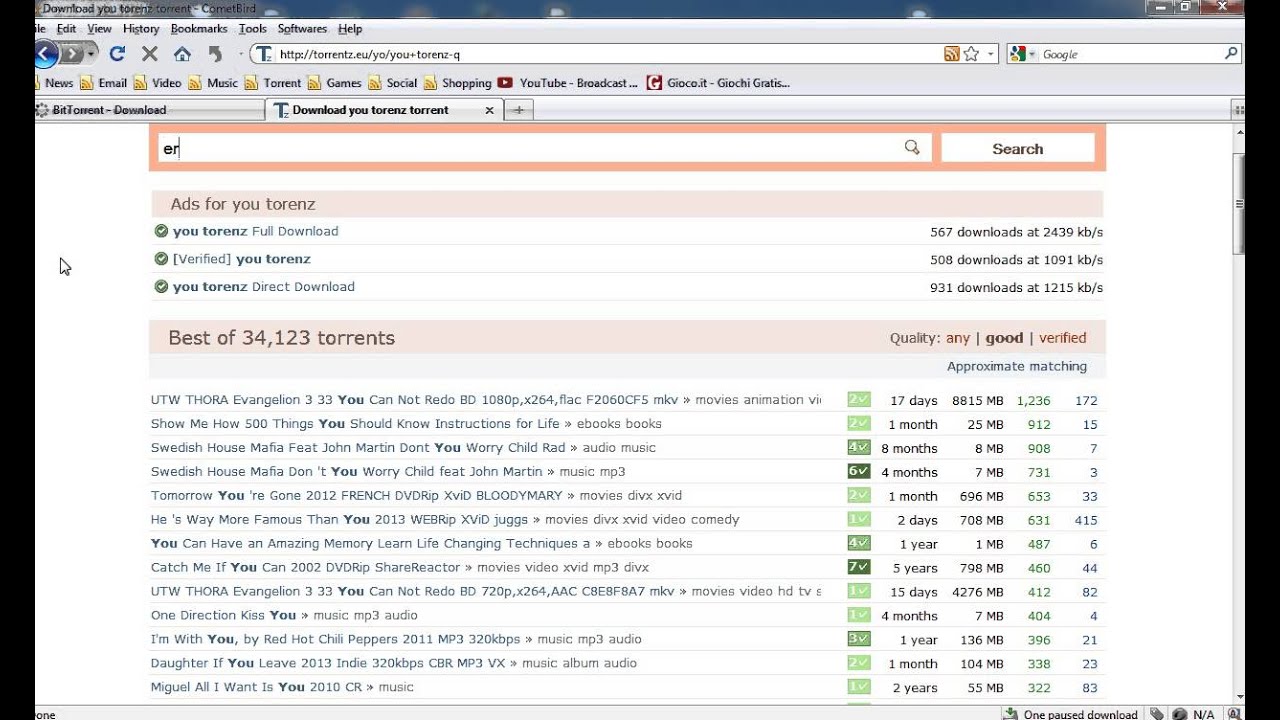Click the One paused download status item
The image size is (1280, 720).
coord(1071,714)
